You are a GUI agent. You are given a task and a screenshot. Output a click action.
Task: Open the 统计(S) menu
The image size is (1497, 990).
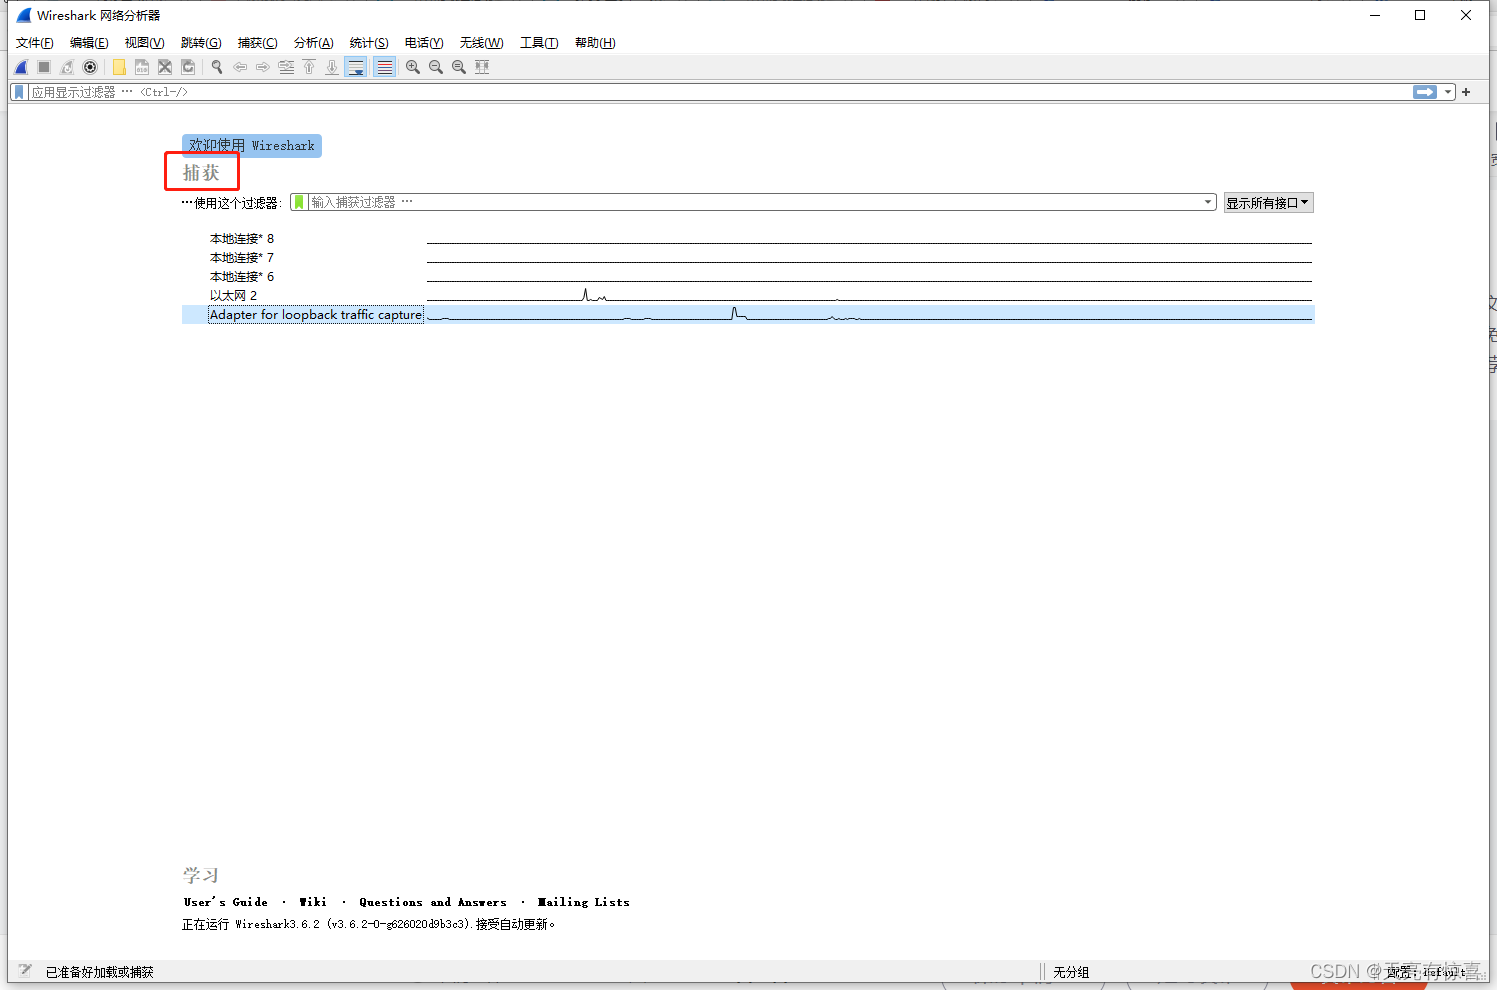pos(369,43)
